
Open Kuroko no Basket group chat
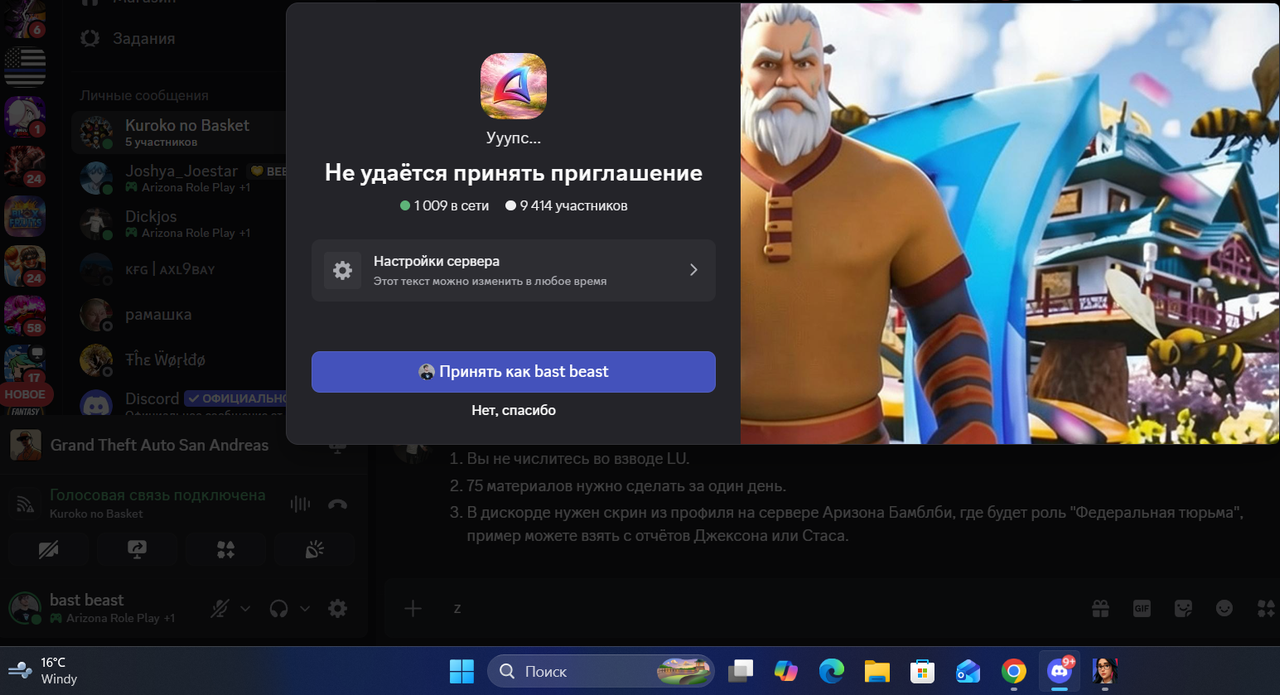(180, 132)
